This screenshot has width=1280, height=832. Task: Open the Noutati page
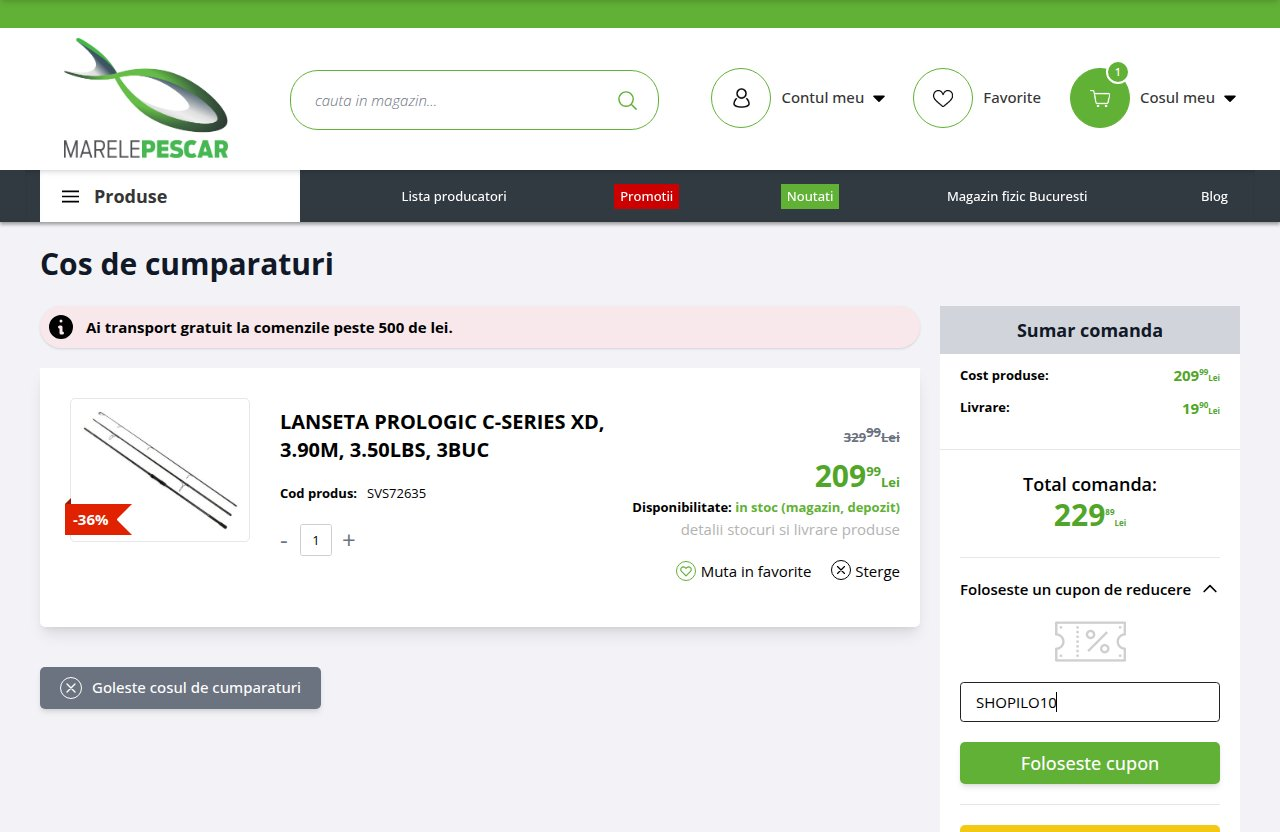[x=810, y=196]
